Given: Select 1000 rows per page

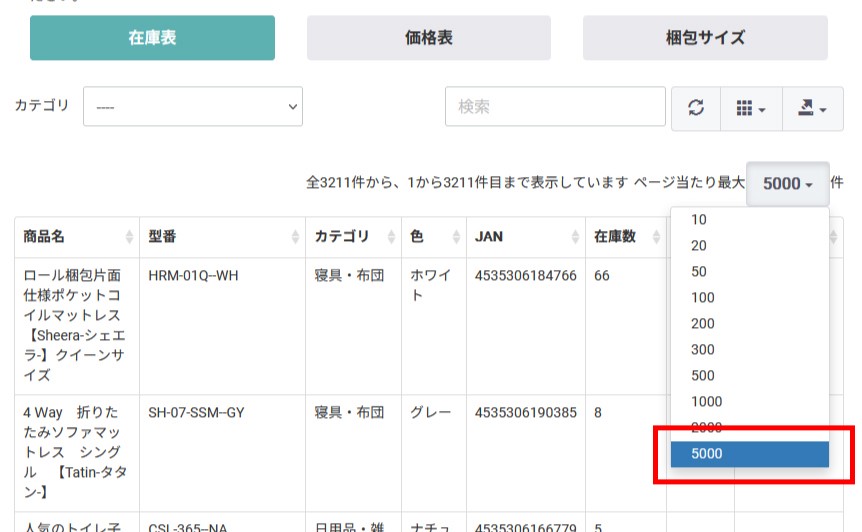Looking at the screenshot, I should (750, 401).
